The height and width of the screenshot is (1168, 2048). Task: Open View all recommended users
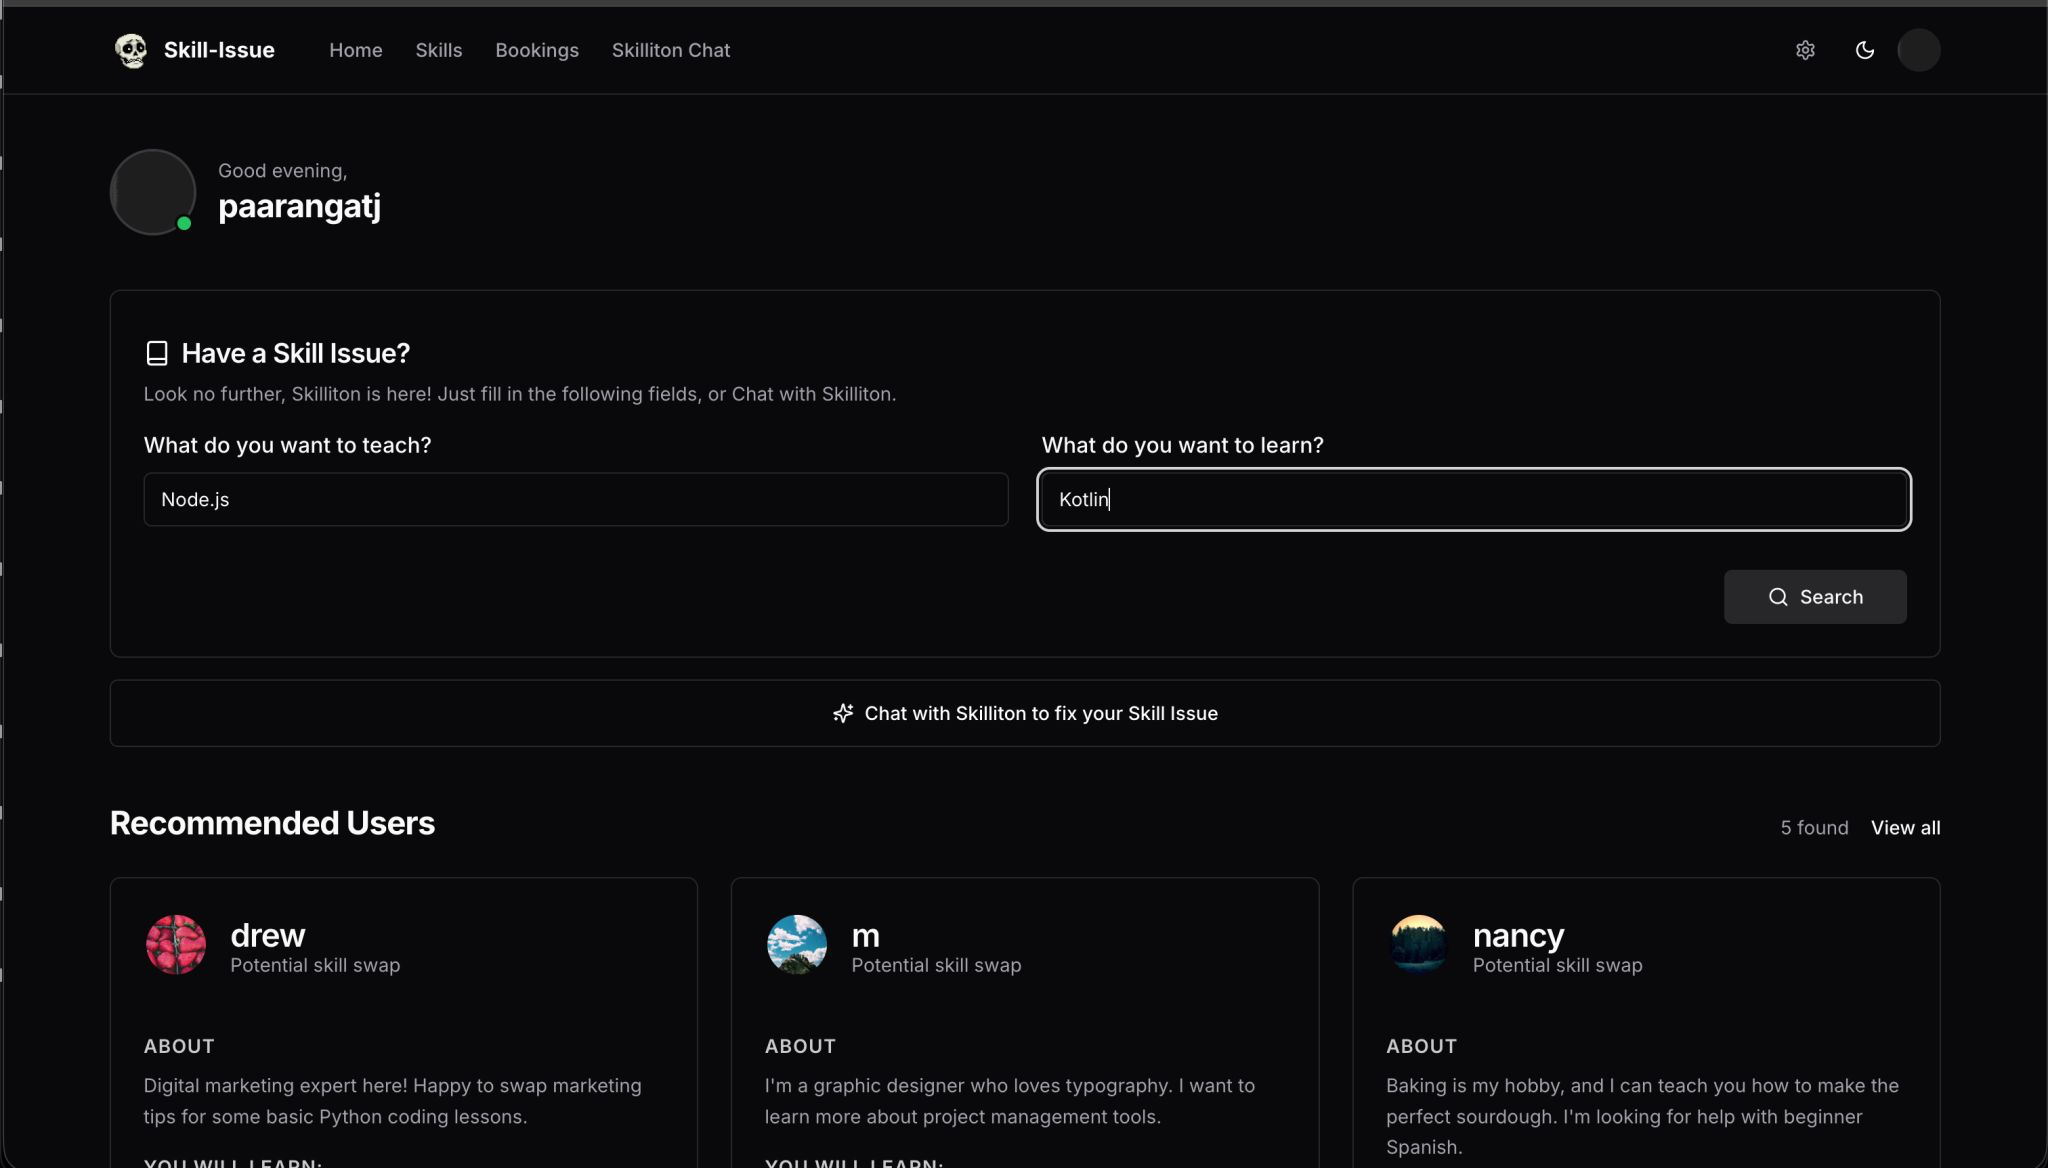coord(1905,827)
